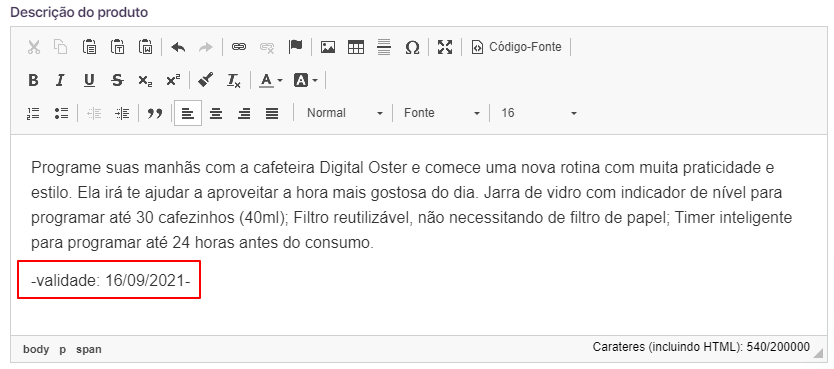Click the Decrease indent icon

[94, 113]
